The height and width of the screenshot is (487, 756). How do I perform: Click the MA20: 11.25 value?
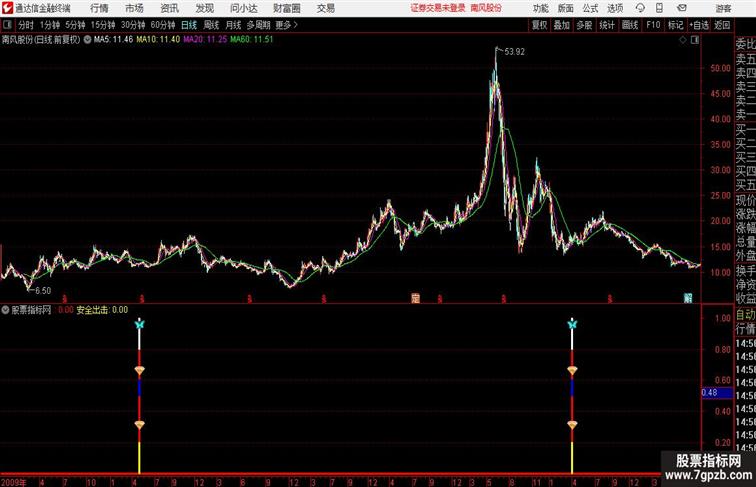tap(205, 40)
